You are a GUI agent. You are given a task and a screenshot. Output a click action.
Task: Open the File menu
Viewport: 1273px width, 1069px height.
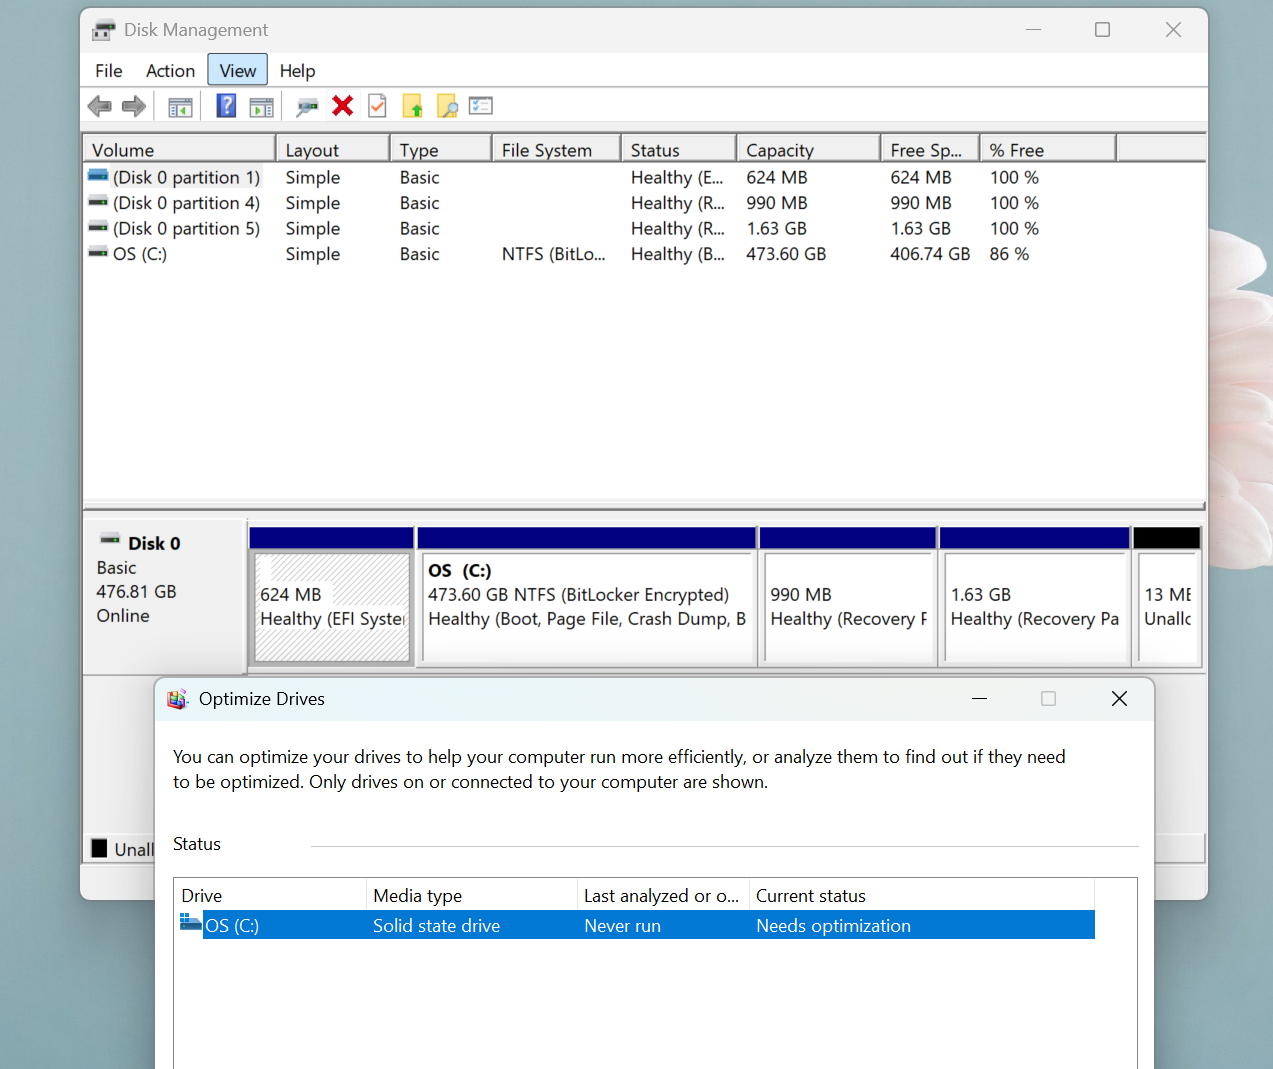[109, 71]
